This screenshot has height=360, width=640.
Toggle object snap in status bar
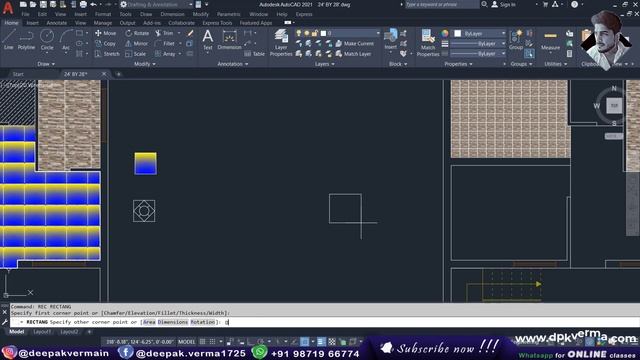coord(304,342)
